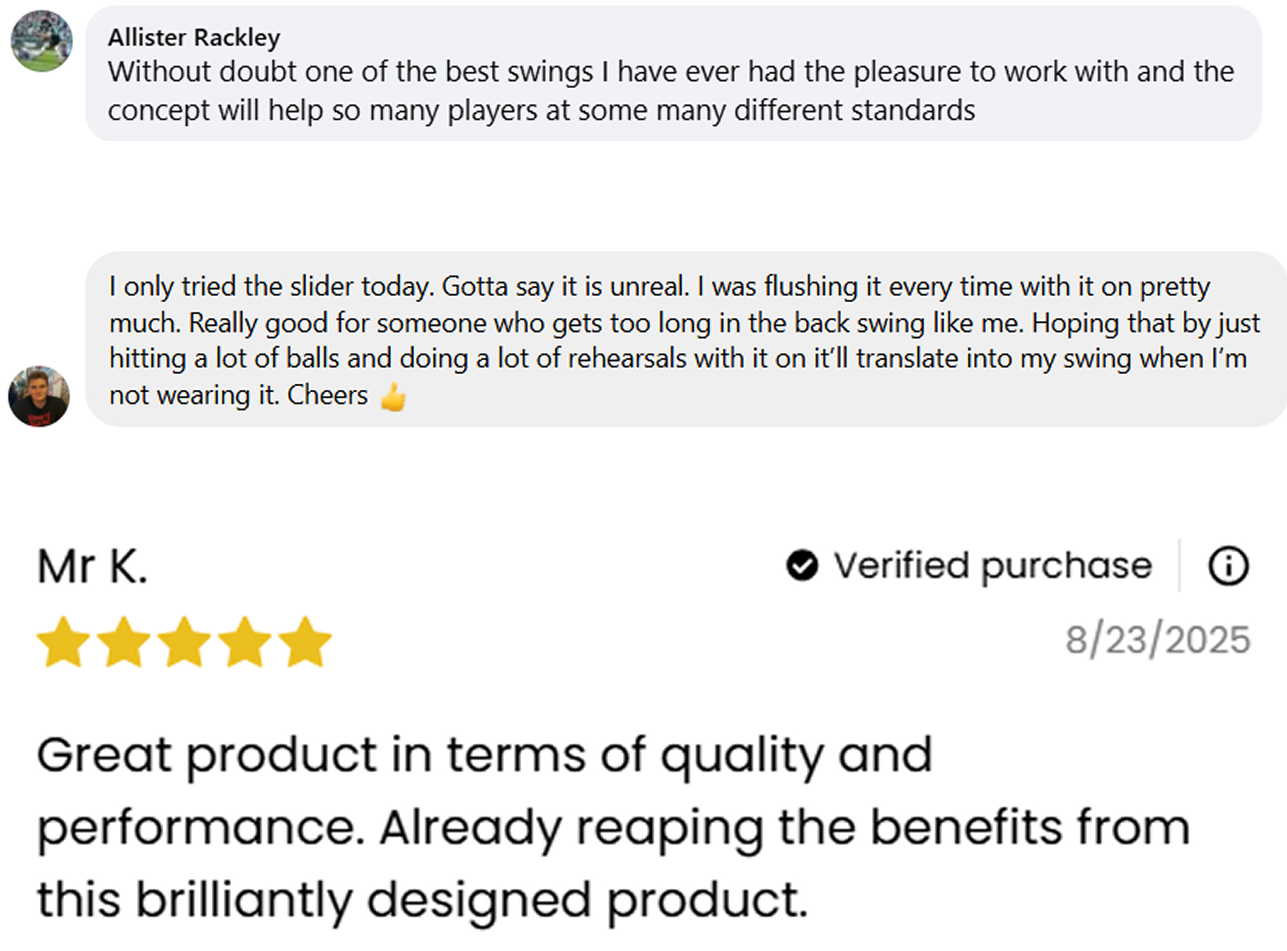Click the Mr K. reviewer name

(92, 567)
